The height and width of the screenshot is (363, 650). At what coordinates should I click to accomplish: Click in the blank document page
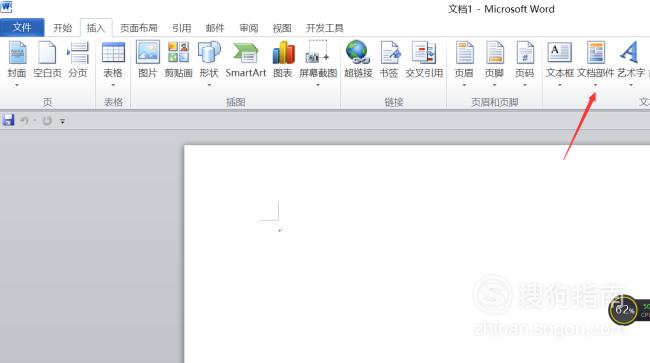coord(417,254)
